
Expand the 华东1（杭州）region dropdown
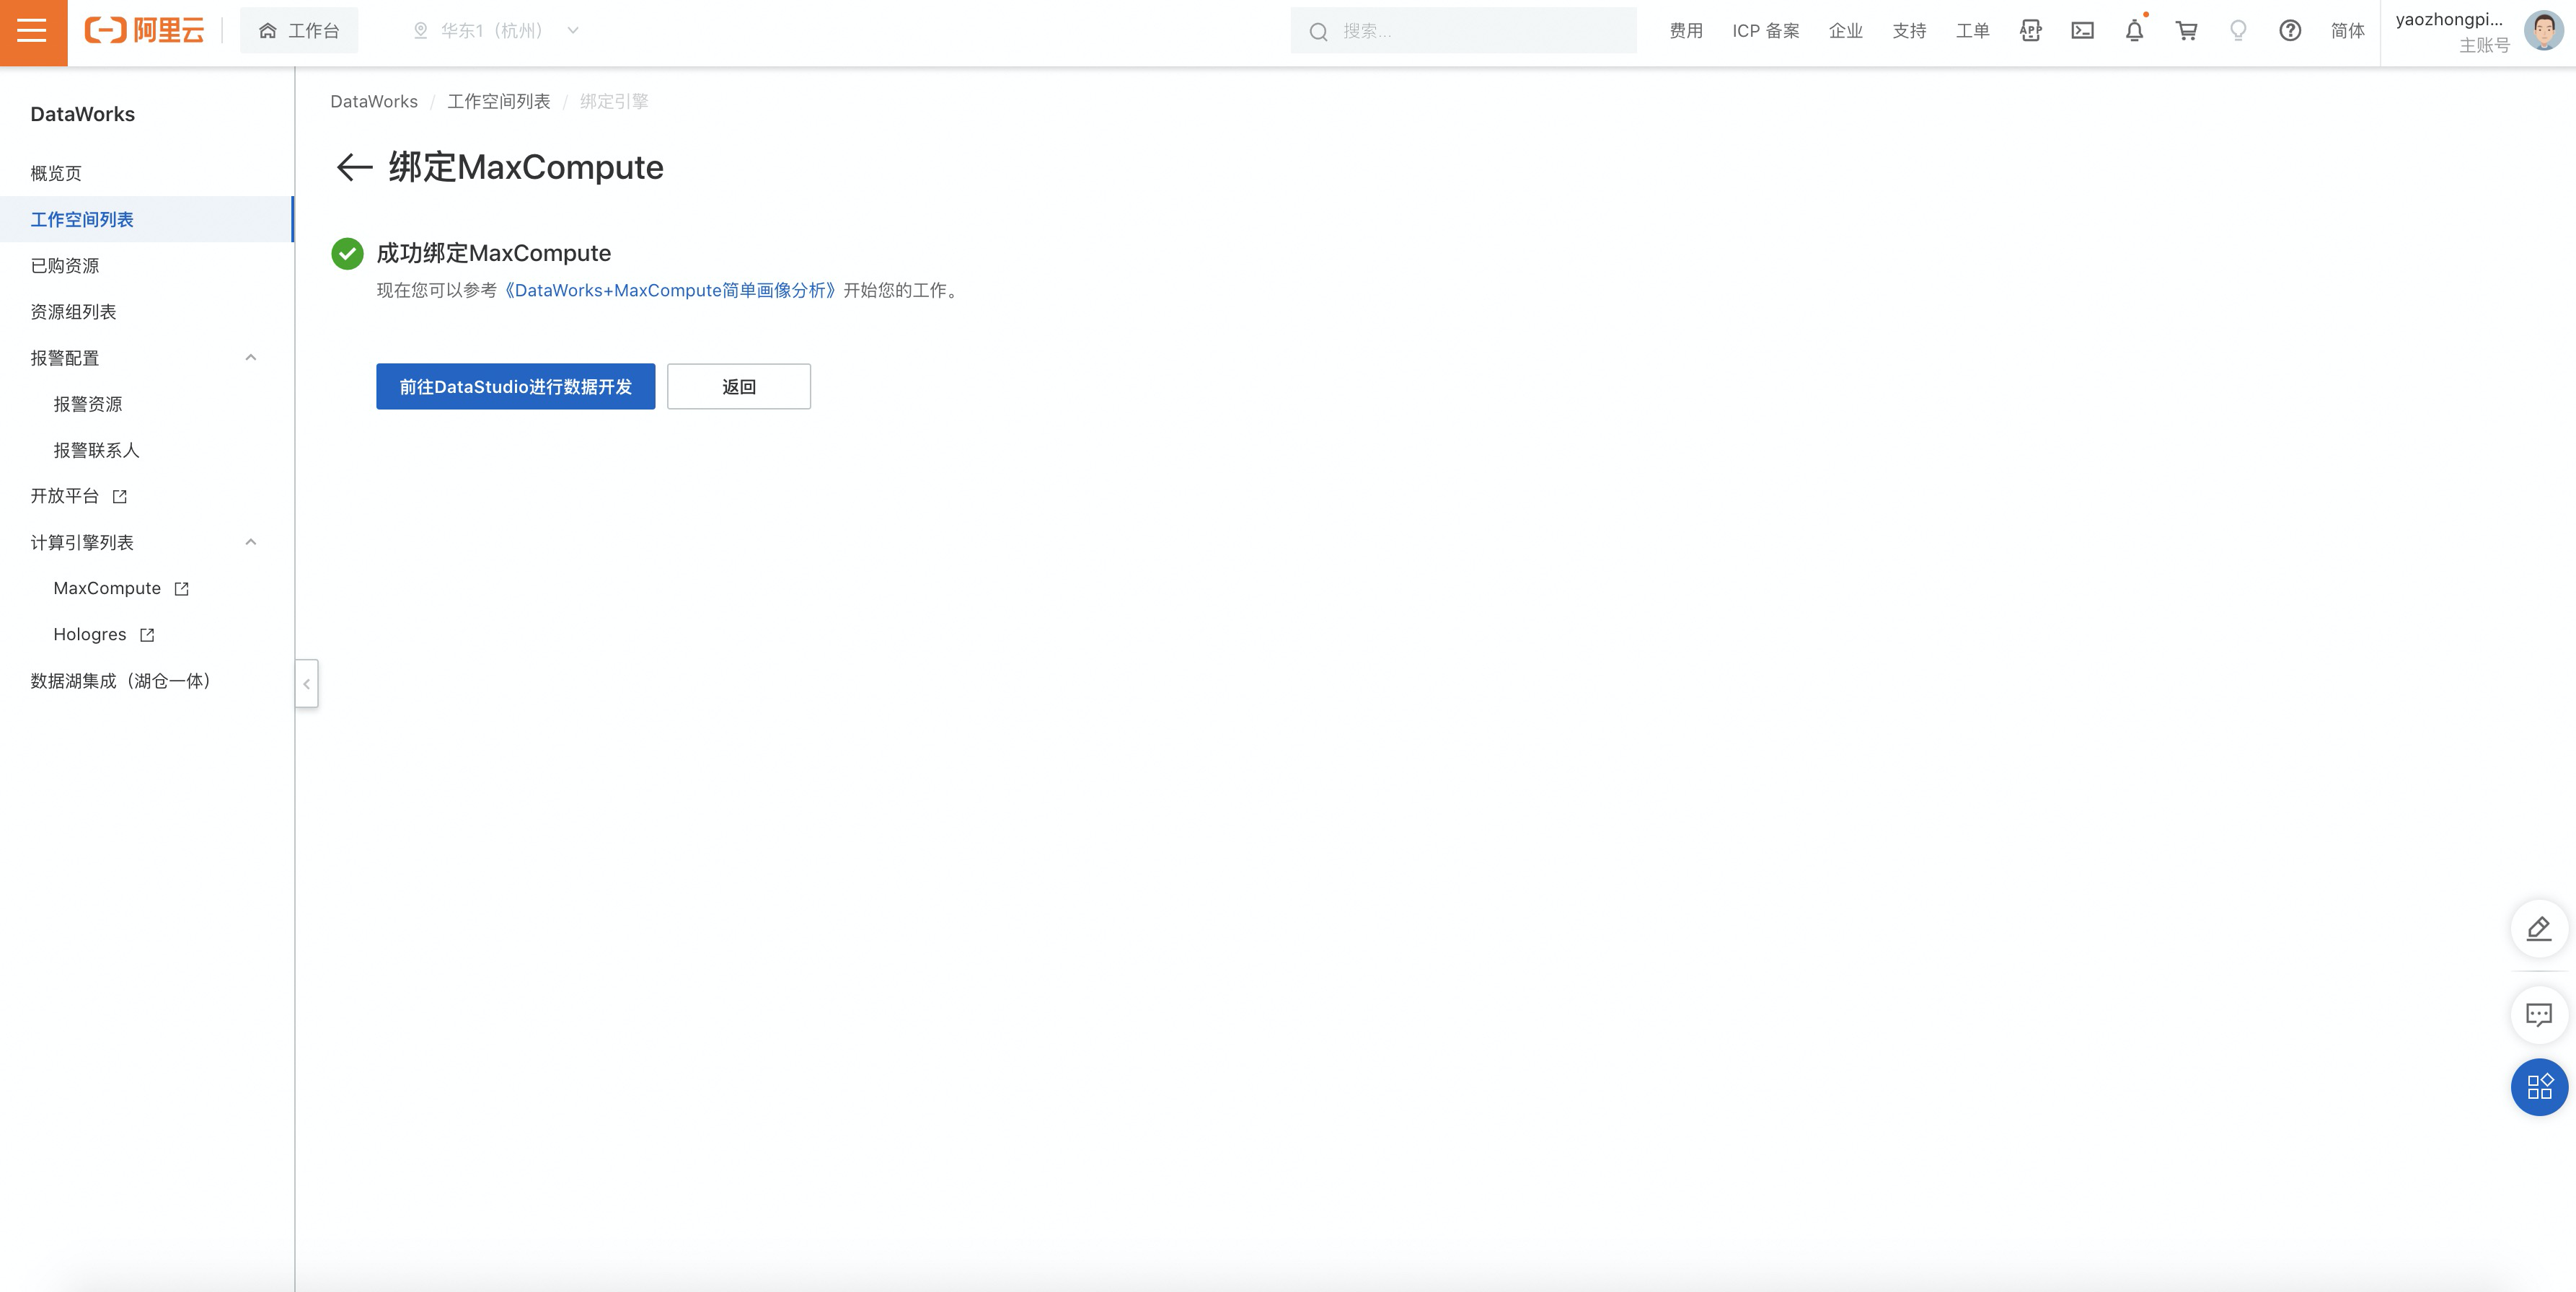point(496,31)
